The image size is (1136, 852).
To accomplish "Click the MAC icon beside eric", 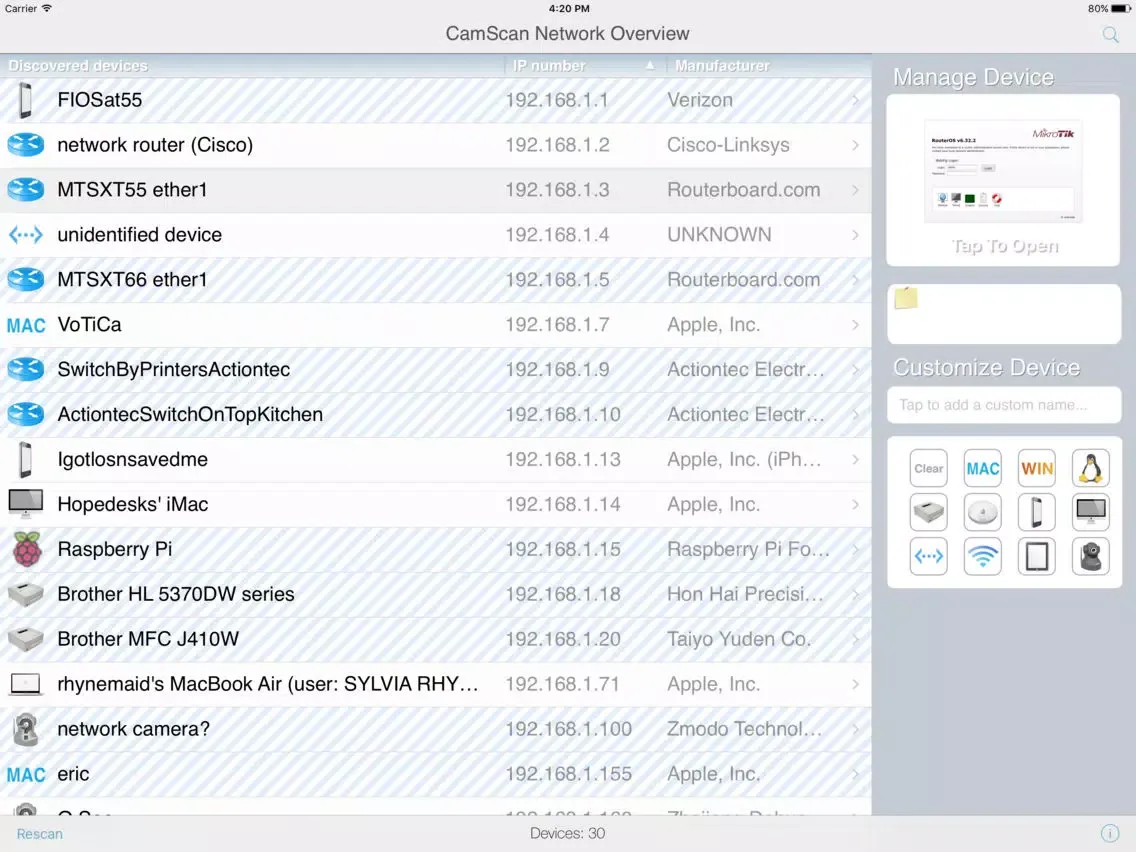I will (x=26, y=774).
